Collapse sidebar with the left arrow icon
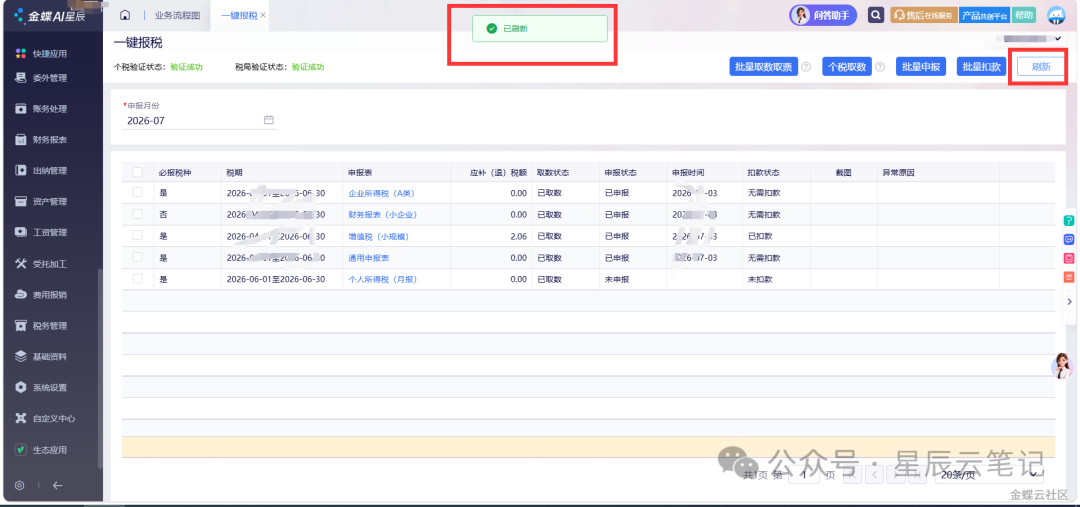The height and width of the screenshot is (507, 1080). (x=58, y=485)
